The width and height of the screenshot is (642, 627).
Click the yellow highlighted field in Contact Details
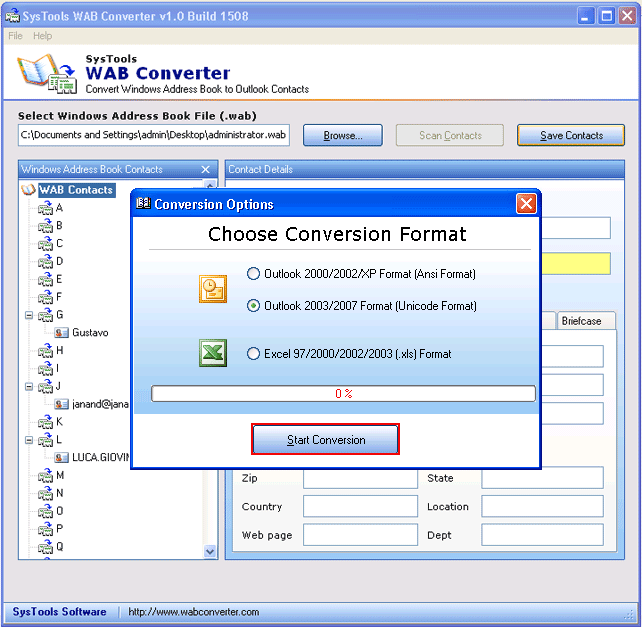point(576,263)
